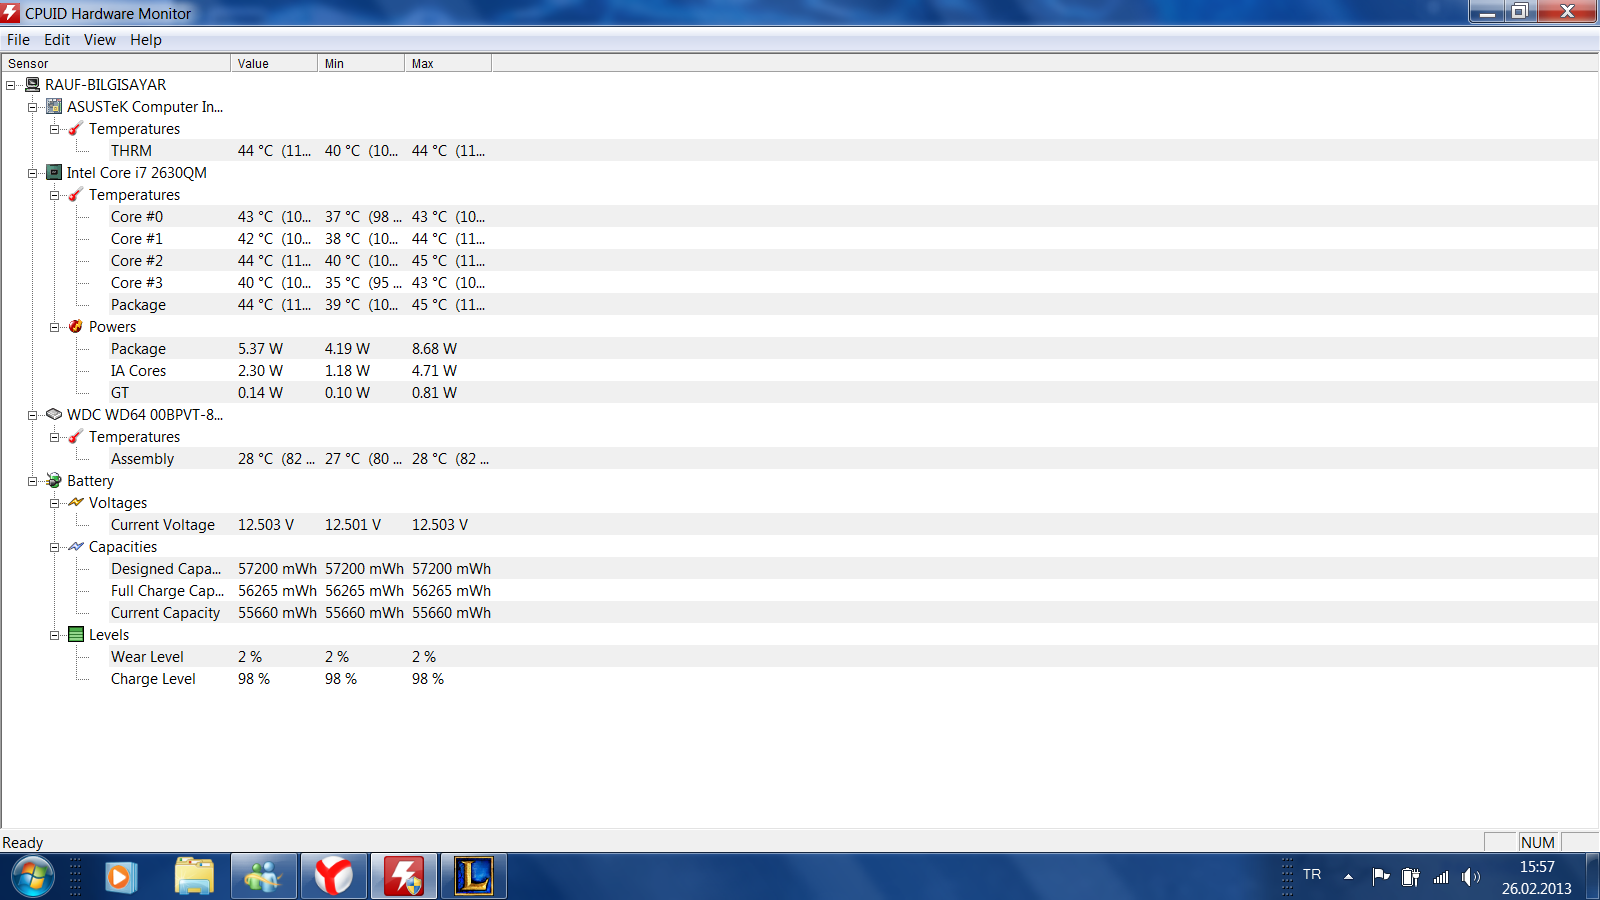
Task: Click the thermometer icon under ASUSTeK
Action: pyautogui.click(x=76, y=129)
